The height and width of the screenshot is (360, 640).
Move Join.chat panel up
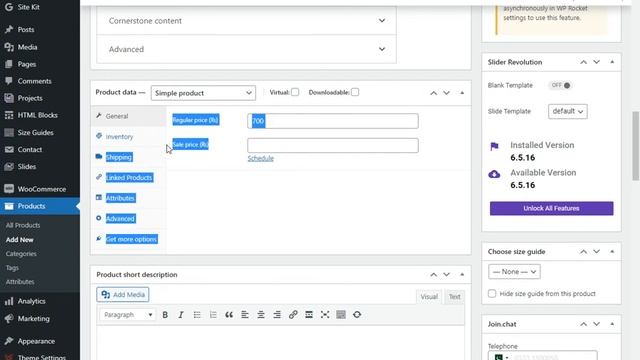(584, 324)
